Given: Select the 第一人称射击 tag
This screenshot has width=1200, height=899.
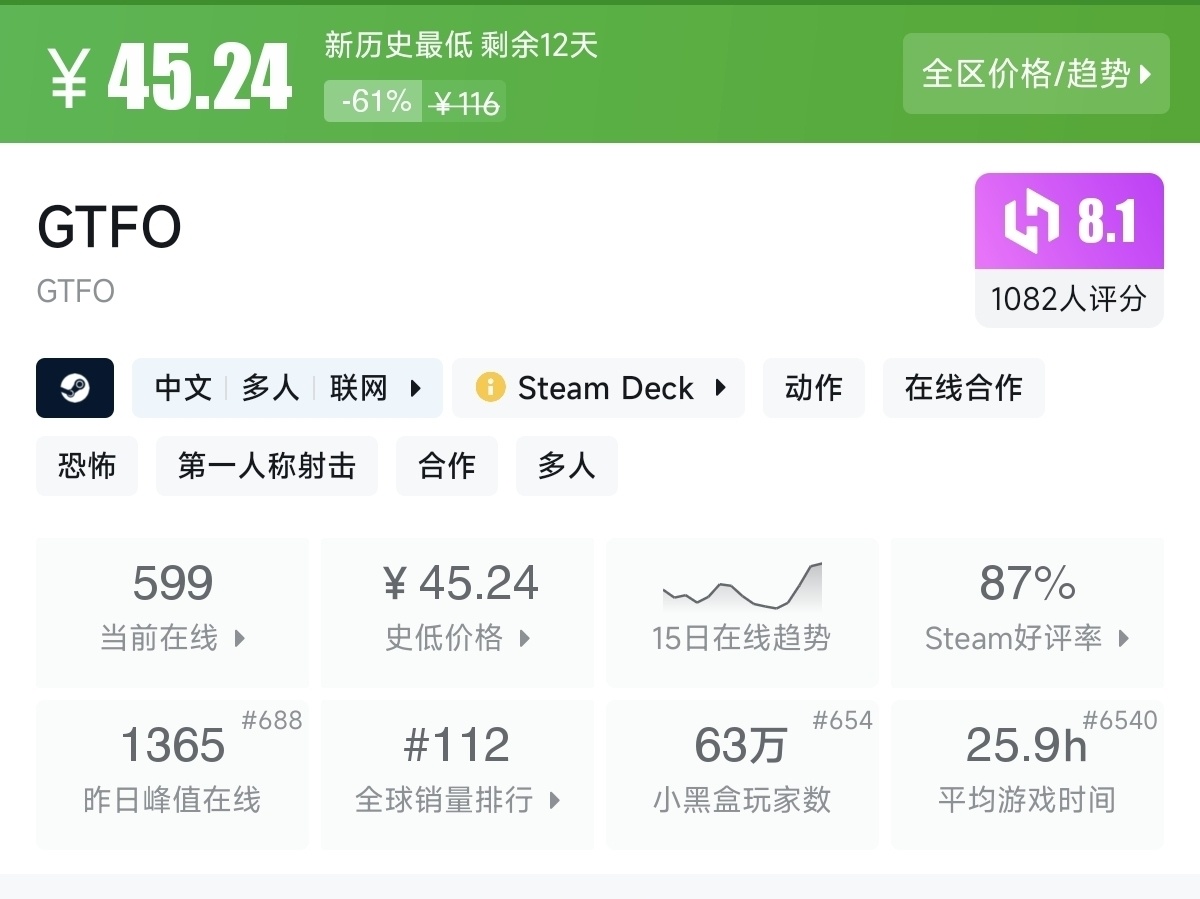Looking at the screenshot, I should click(267, 466).
